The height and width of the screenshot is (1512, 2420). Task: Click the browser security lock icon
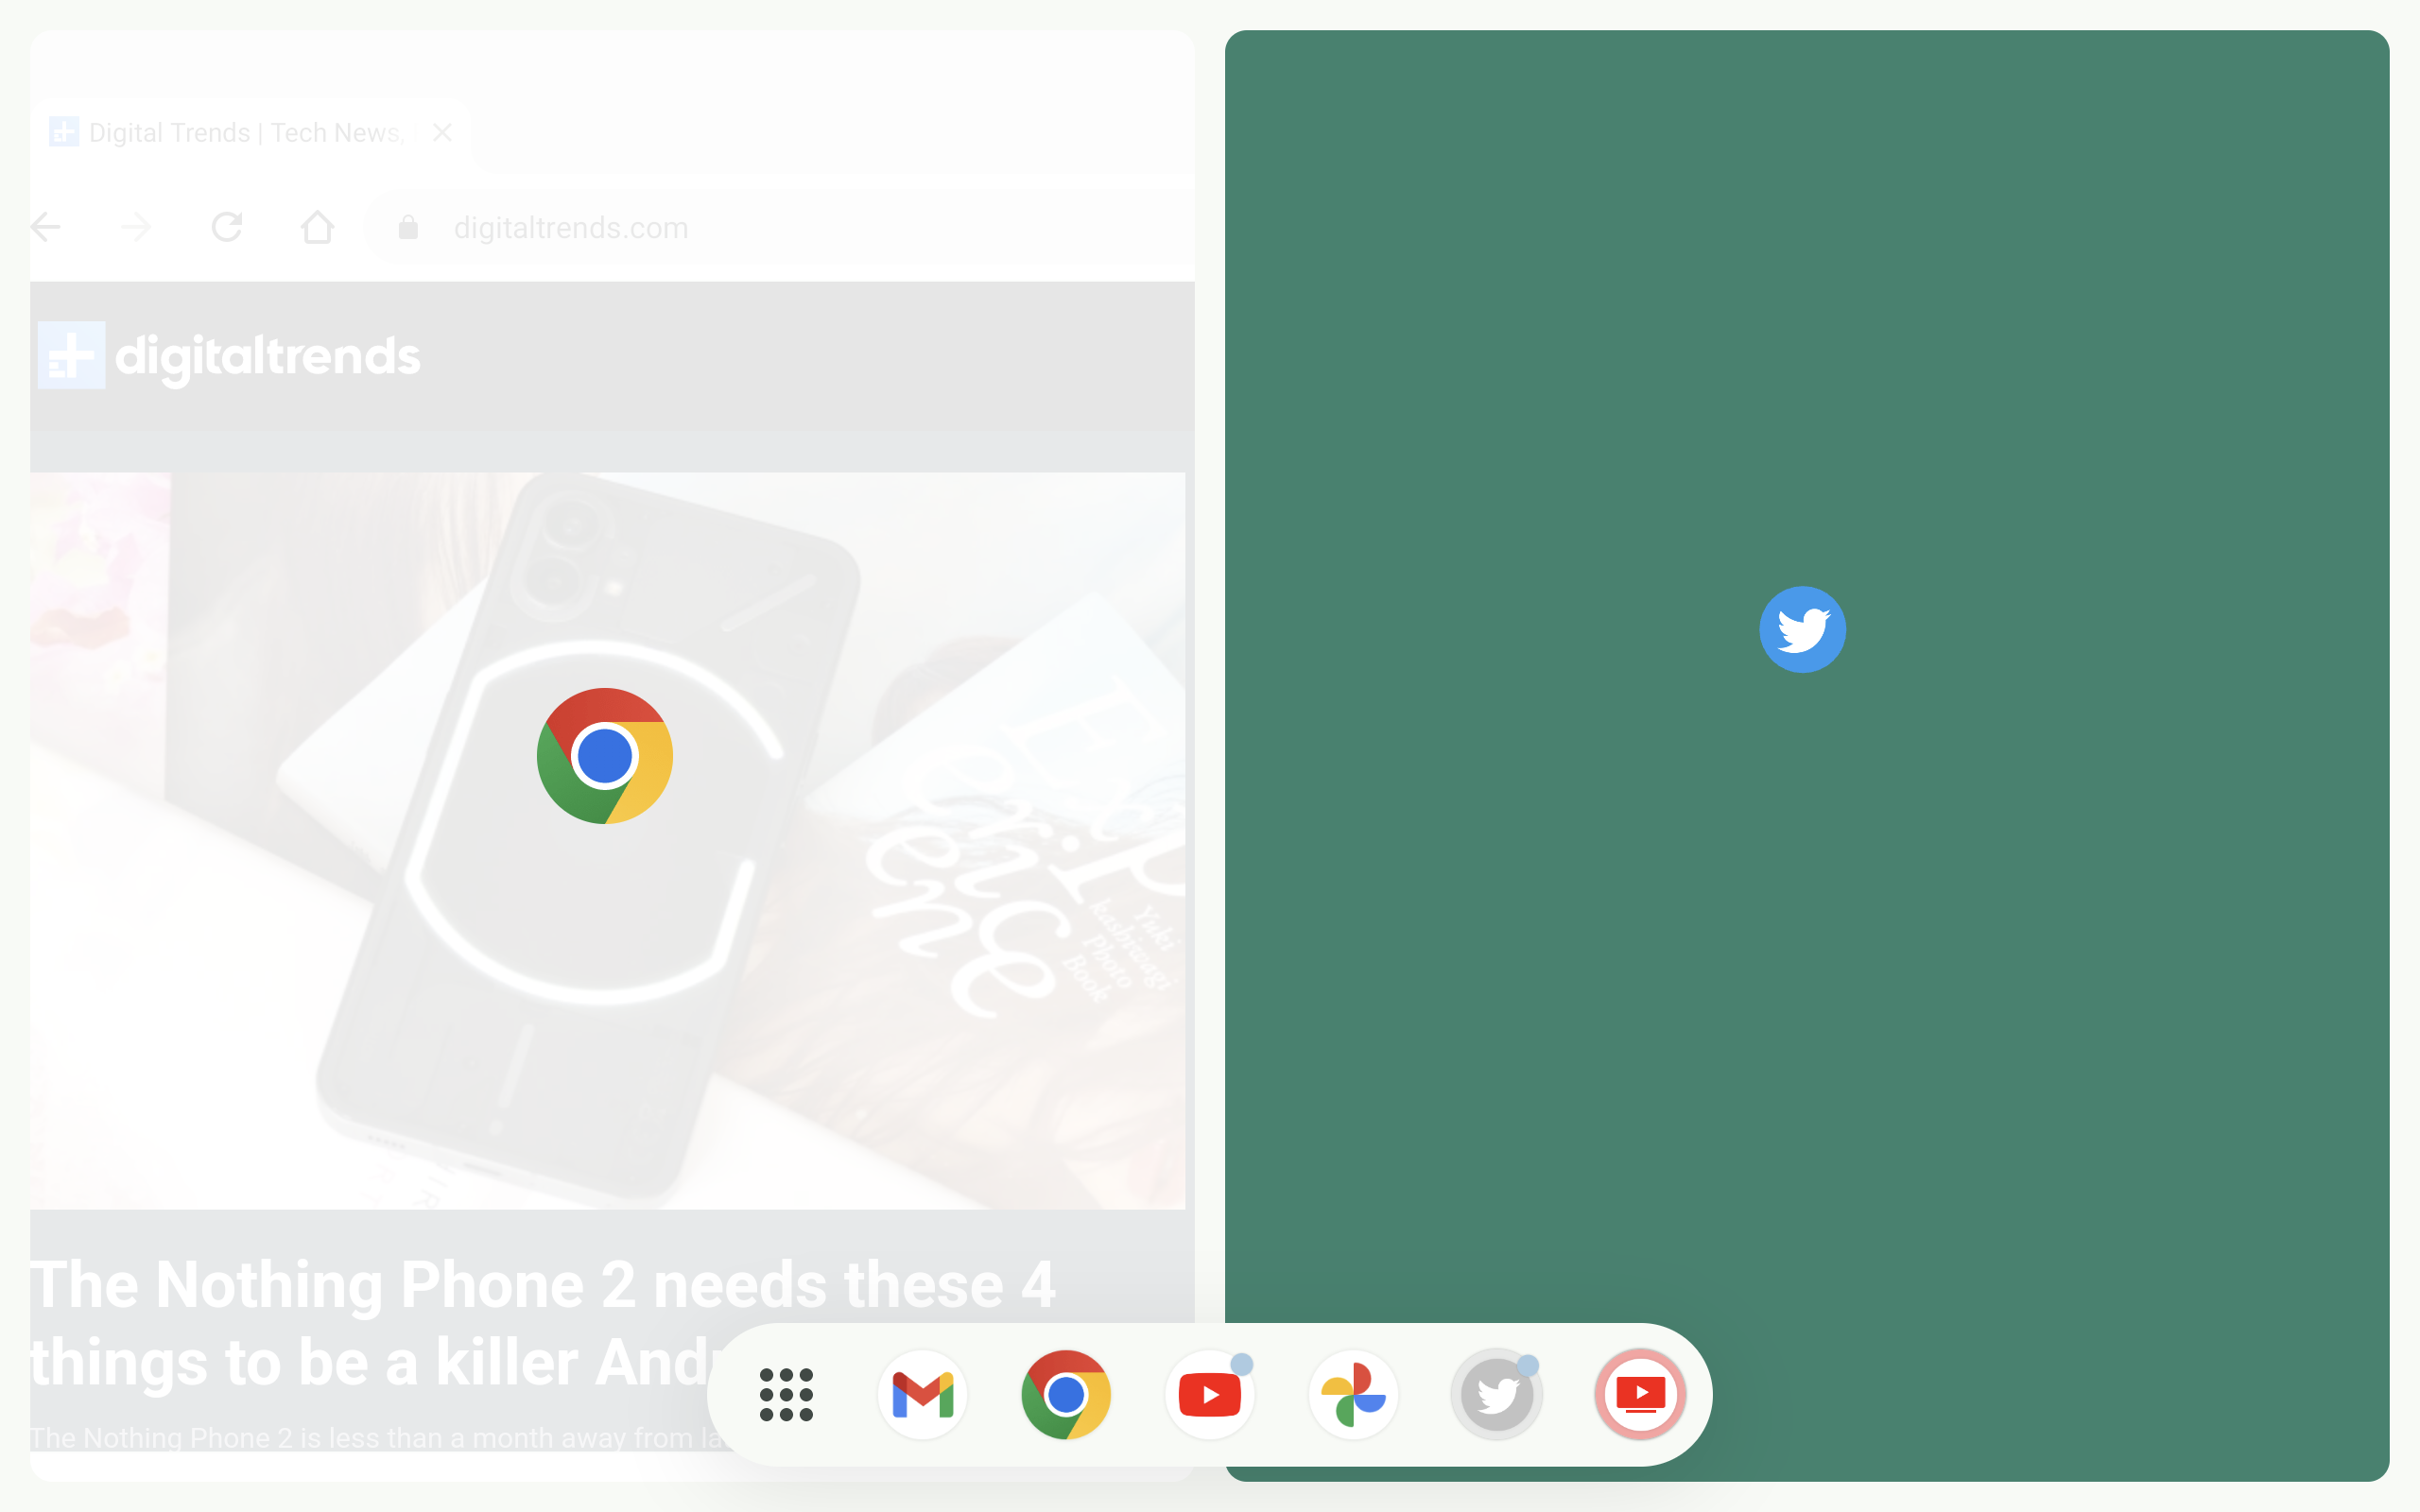pos(407,228)
